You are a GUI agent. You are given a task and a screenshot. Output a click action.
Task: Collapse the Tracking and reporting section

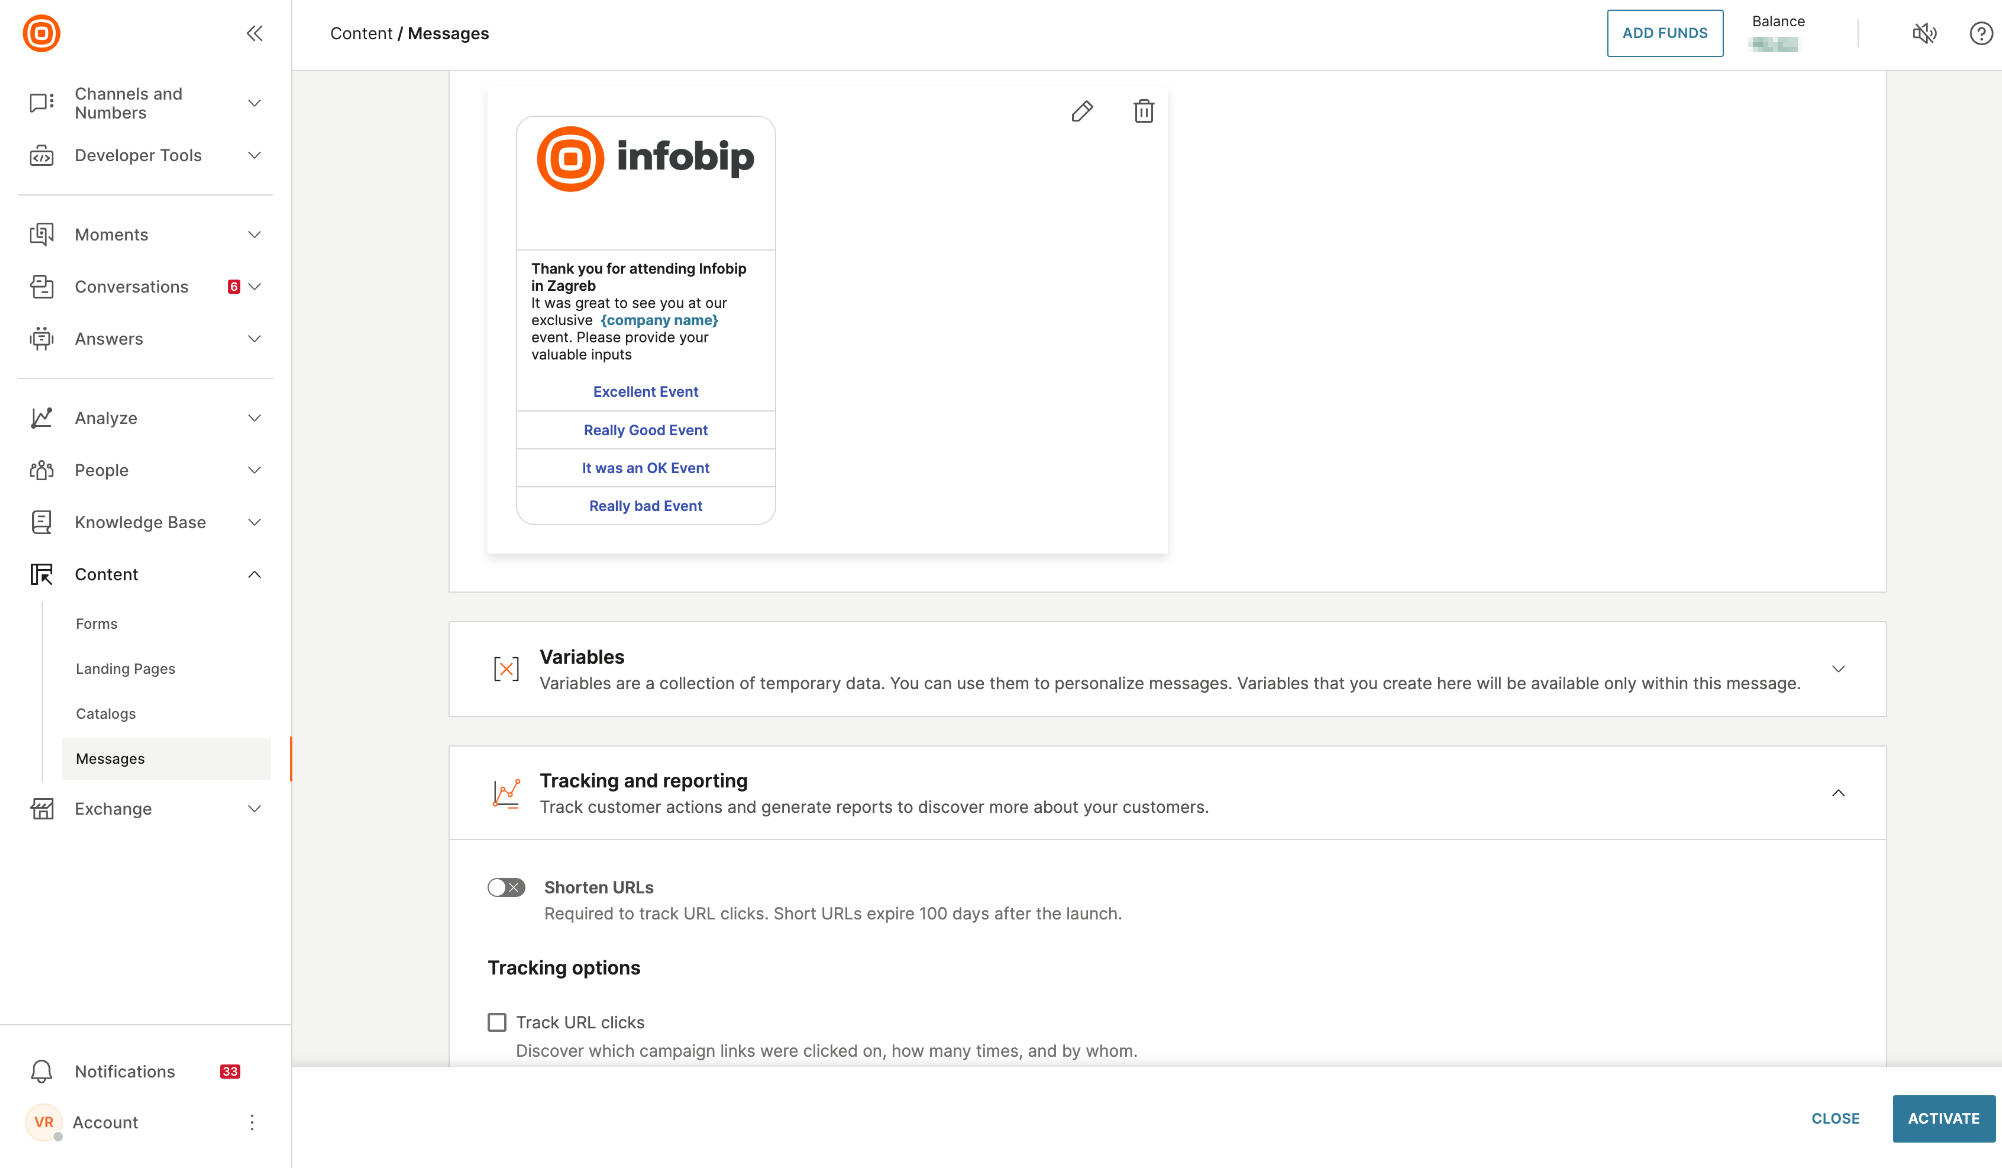(x=1838, y=793)
